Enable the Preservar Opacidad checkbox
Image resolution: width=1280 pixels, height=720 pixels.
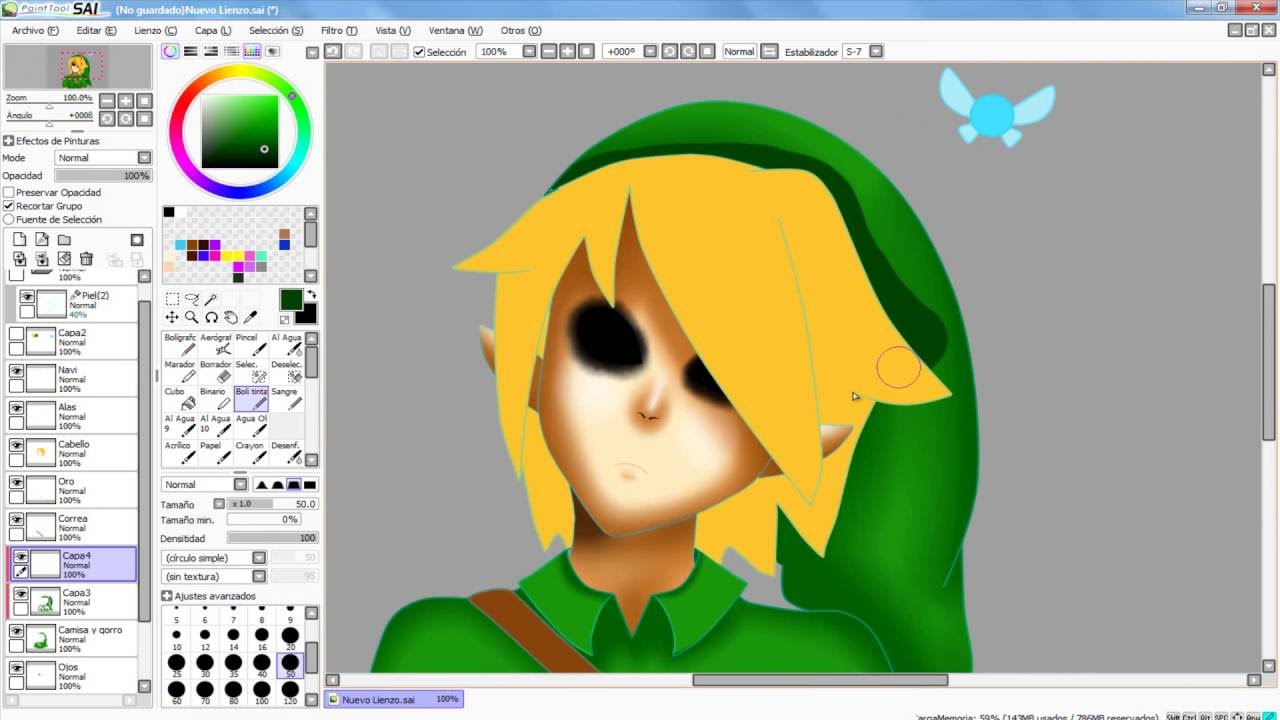tap(9, 192)
